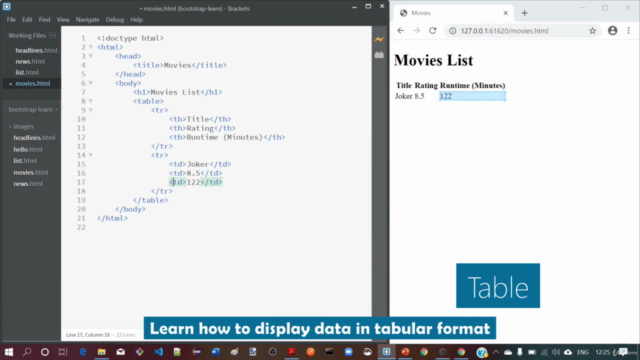This screenshot has height=360, width=640.
Task: Select movies.html in Working Files
Action: pos(33,83)
